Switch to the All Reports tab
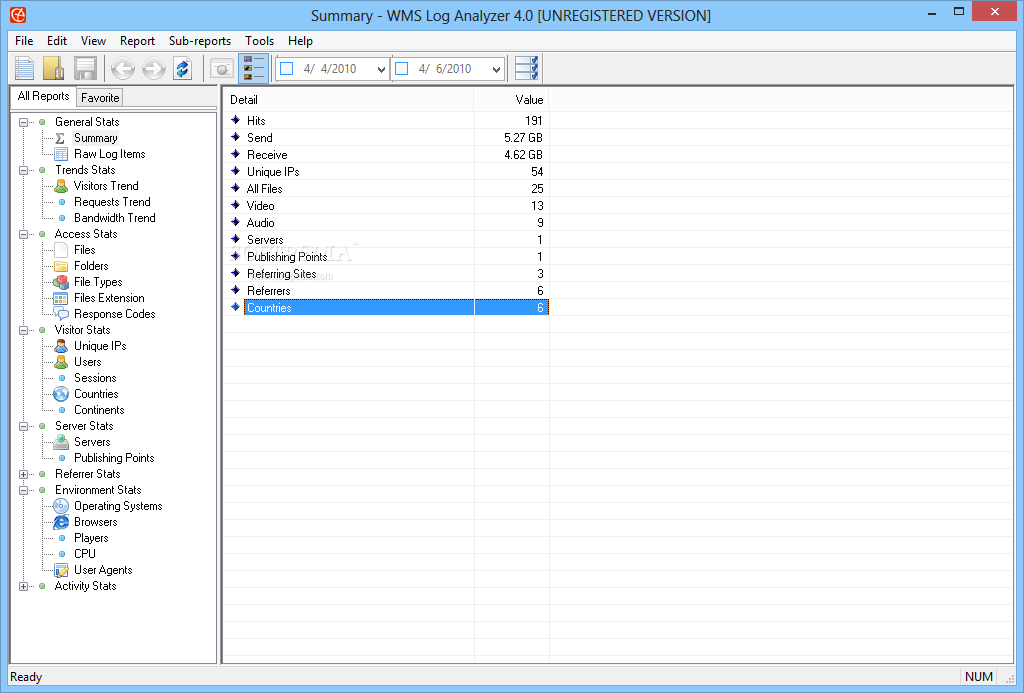The image size is (1024, 693). (43, 96)
